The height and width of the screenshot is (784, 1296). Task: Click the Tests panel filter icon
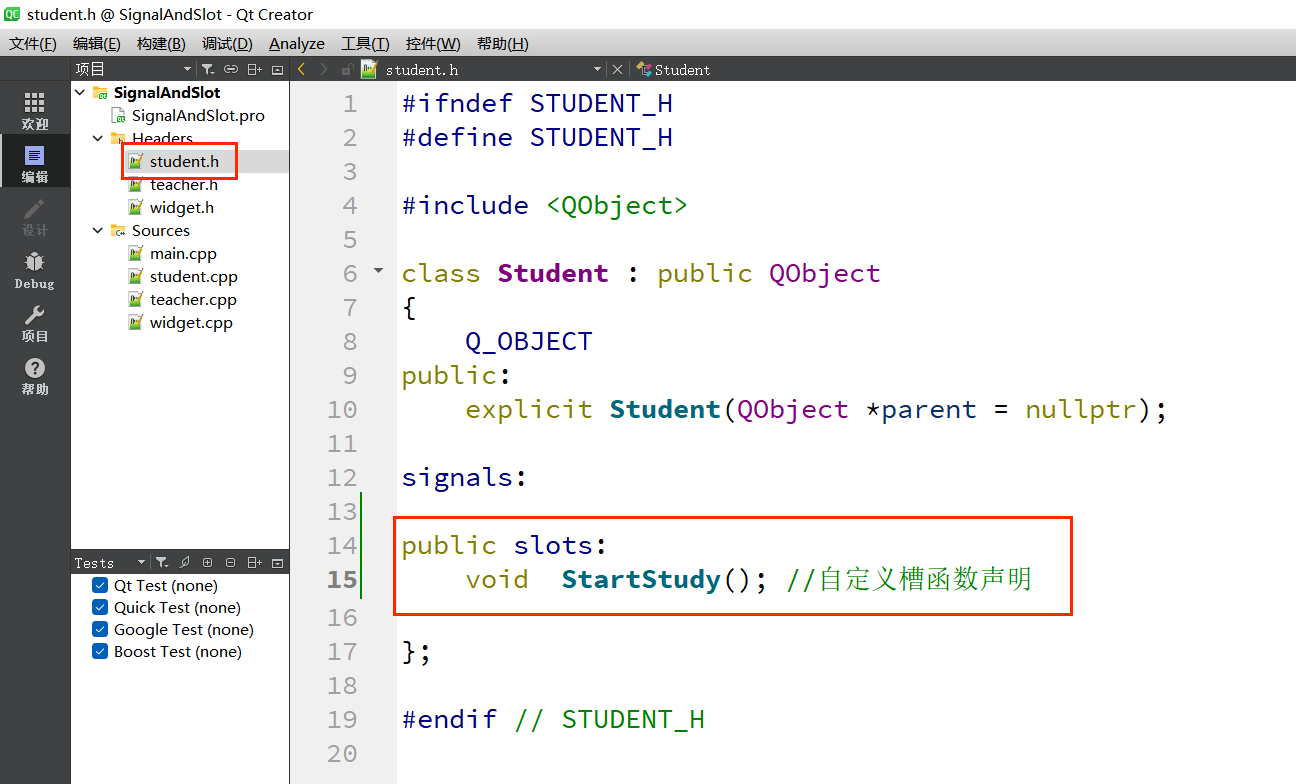(x=162, y=563)
